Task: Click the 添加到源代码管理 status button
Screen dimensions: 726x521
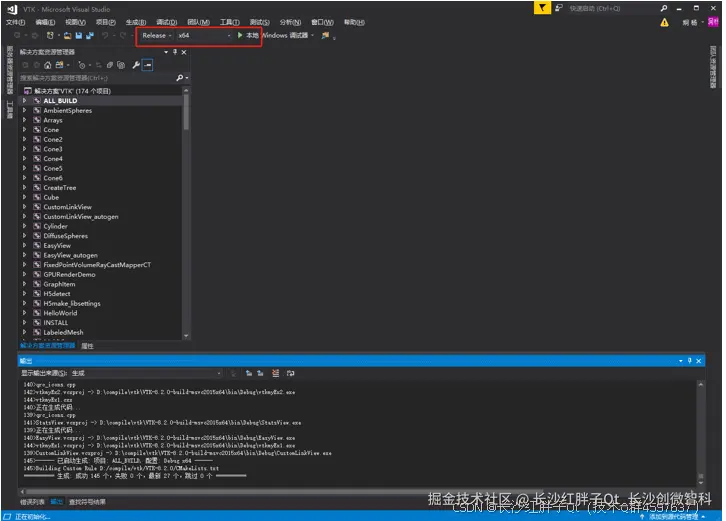Action: pyautogui.click(x=673, y=516)
